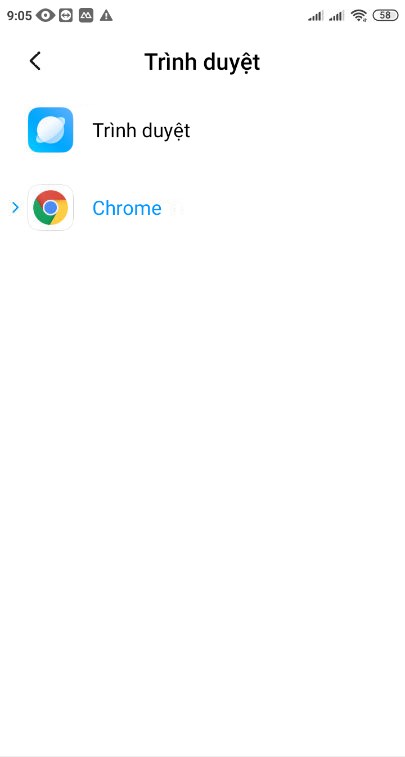Tap the Chrome logo icon

click(50, 208)
